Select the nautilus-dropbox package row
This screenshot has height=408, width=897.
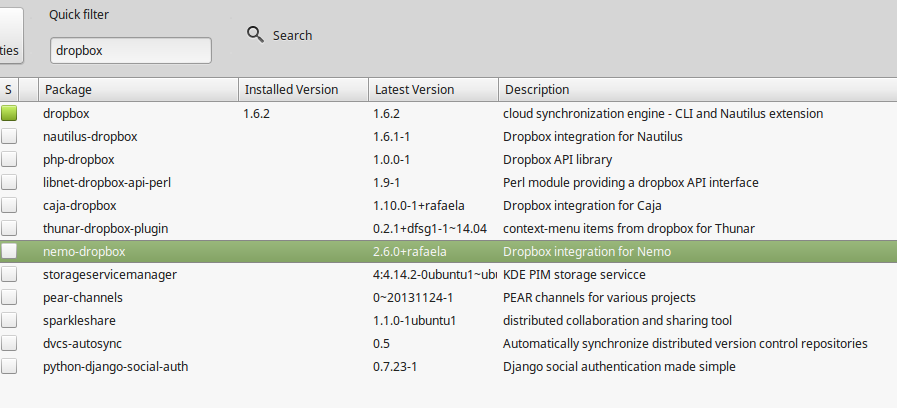tap(448, 136)
